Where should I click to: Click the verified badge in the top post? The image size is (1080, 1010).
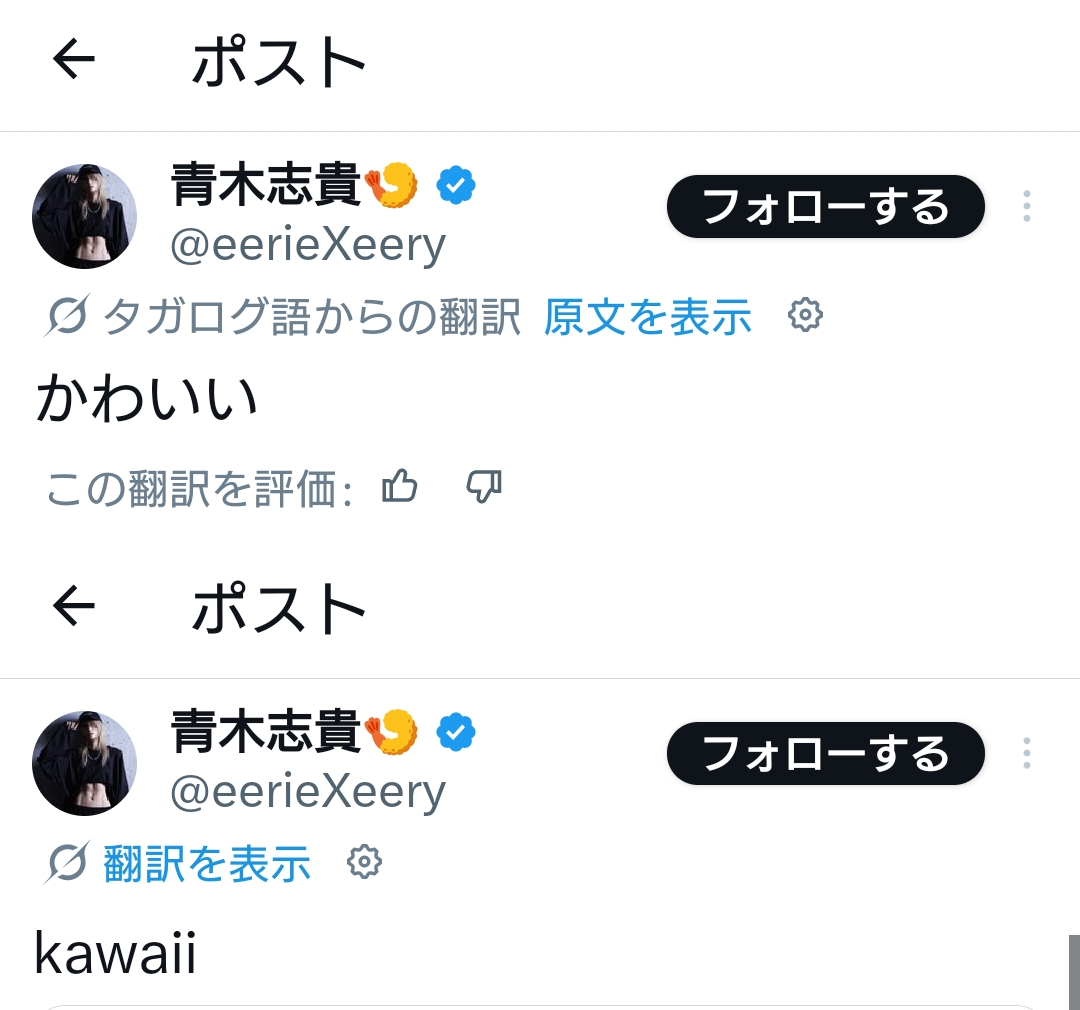tap(456, 186)
